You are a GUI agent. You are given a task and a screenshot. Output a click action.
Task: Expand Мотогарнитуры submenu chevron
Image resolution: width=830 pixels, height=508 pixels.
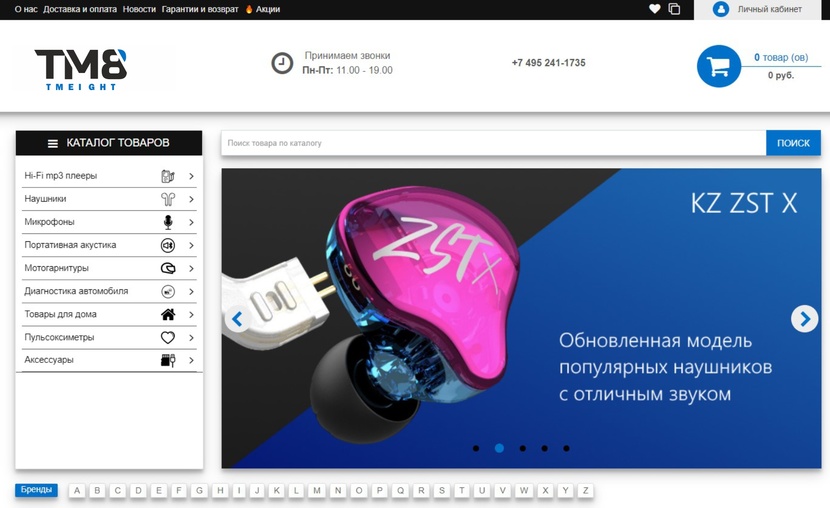191,269
